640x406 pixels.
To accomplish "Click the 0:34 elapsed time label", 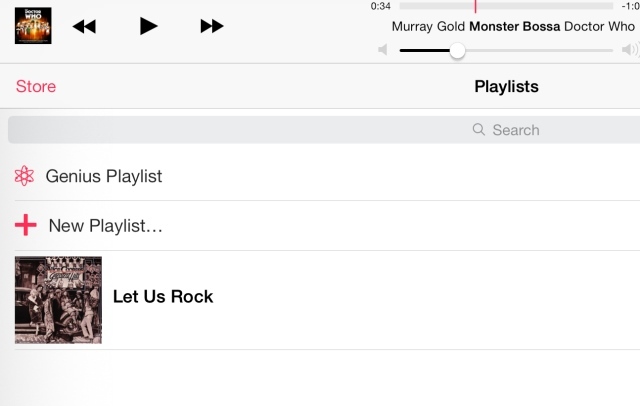I will tap(380, 6).
